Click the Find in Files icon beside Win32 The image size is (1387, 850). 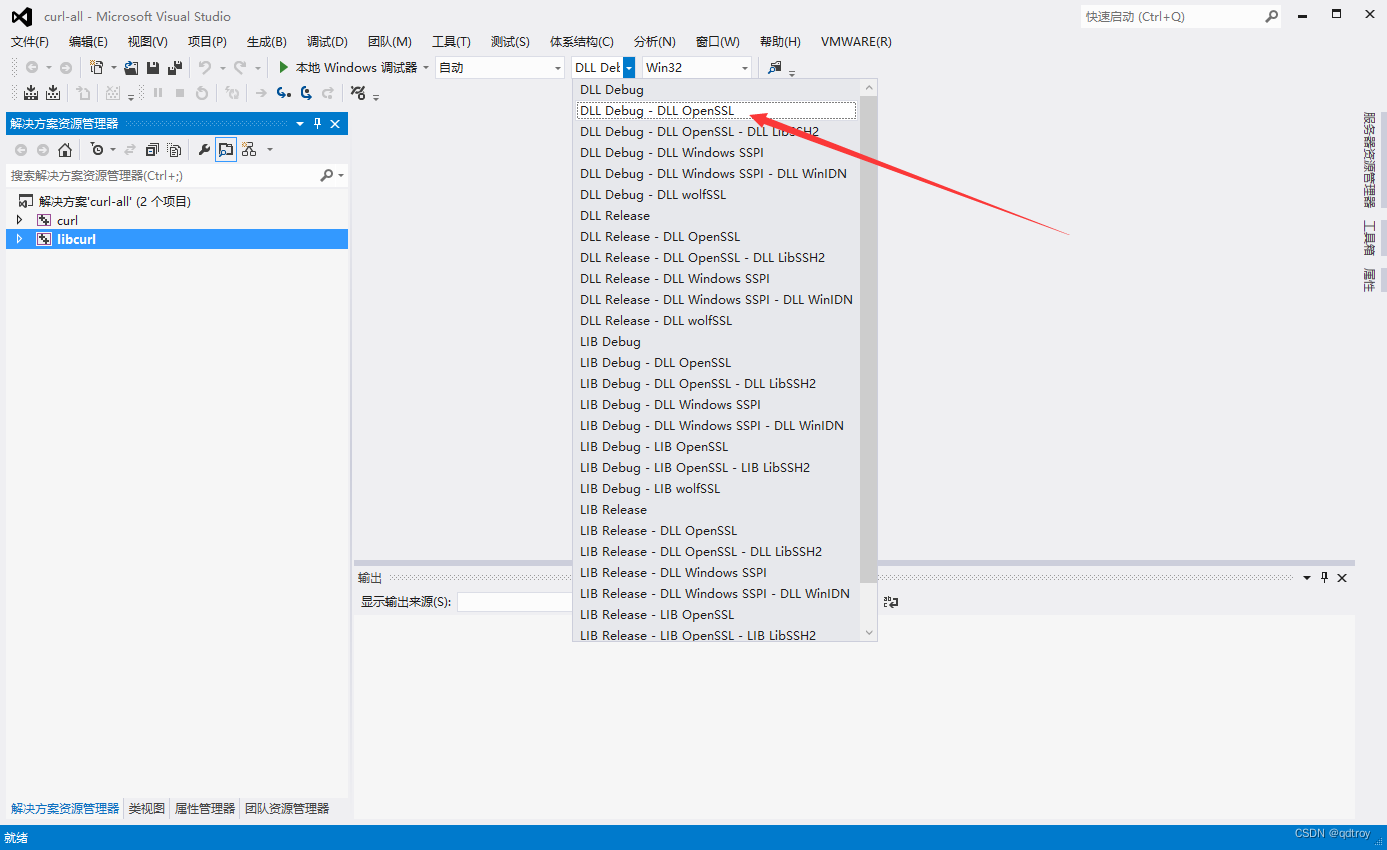pos(775,67)
